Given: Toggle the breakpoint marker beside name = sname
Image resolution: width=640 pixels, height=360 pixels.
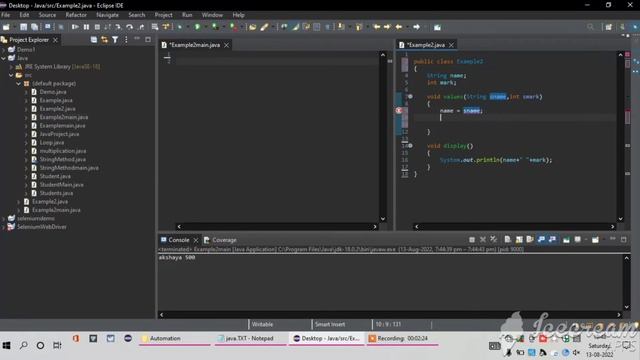Looking at the screenshot, I should 399,111.
